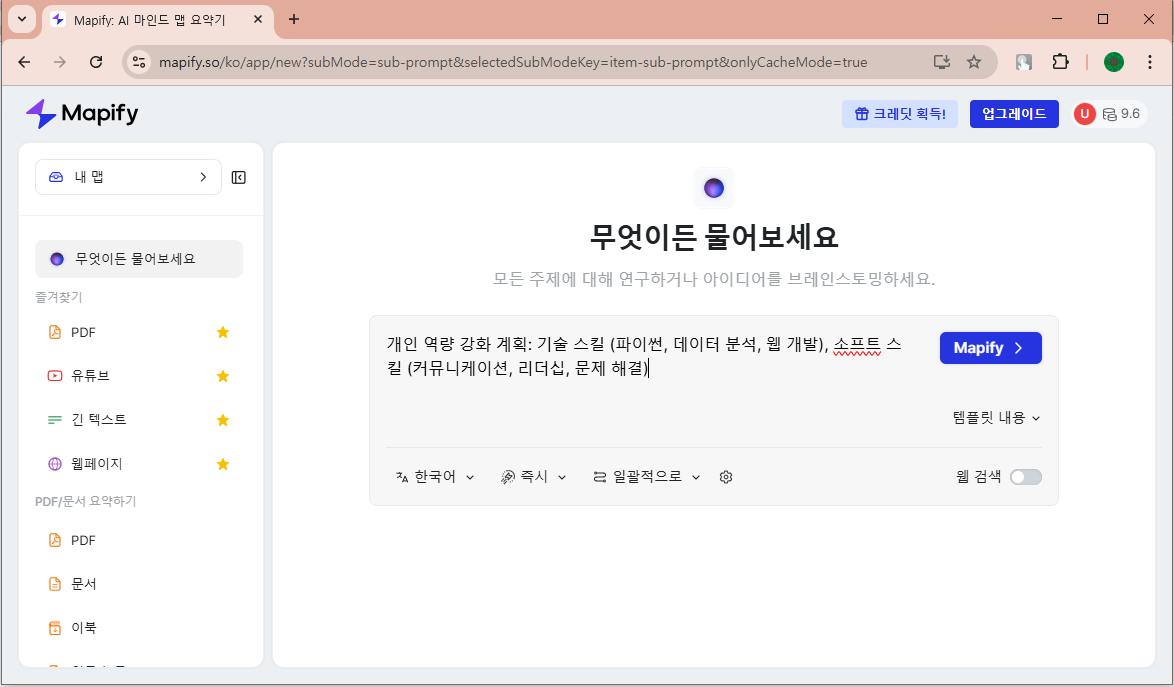This screenshot has width=1174, height=687.
Task: Open advanced settings gear icon
Action: coord(726,477)
